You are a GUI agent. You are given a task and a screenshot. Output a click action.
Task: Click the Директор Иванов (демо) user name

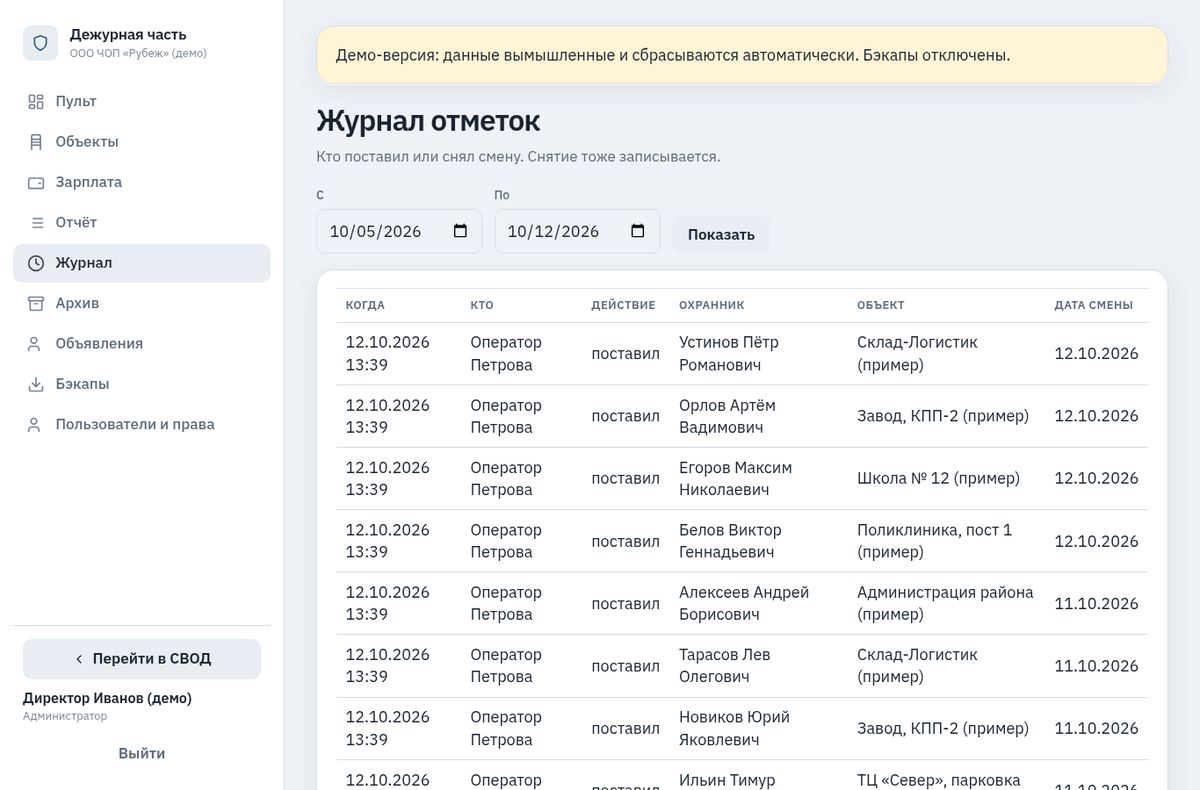[107, 698]
